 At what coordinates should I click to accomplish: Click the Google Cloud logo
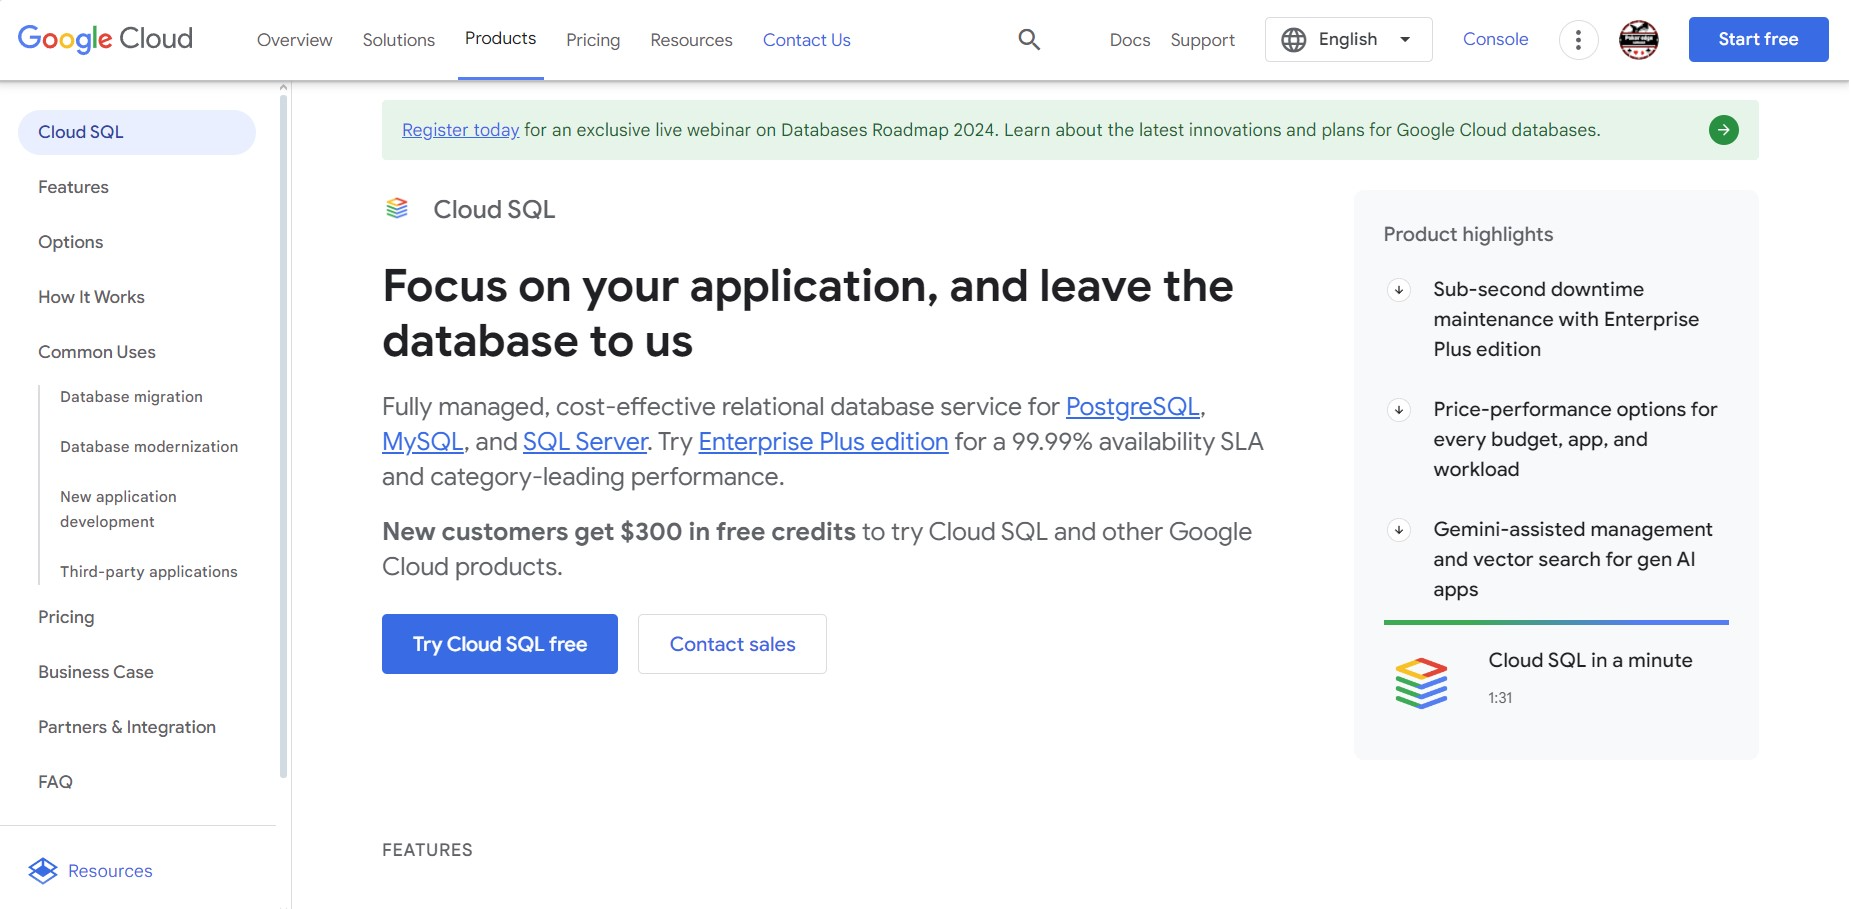pos(105,39)
